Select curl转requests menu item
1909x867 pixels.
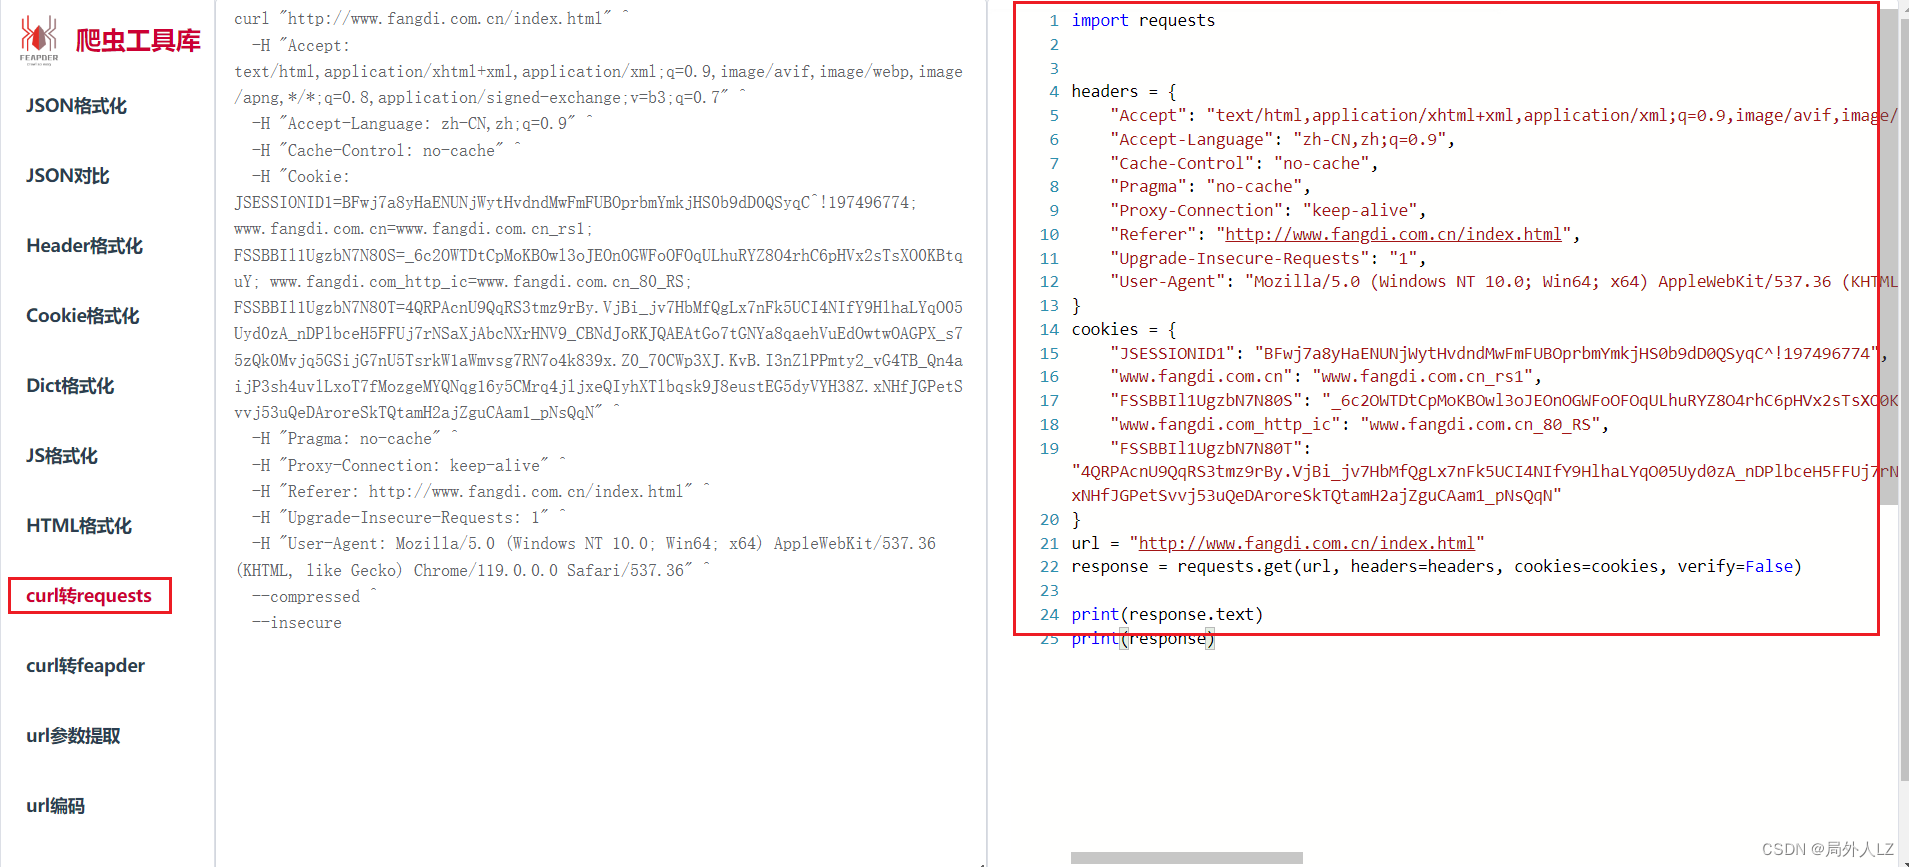pos(89,596)
